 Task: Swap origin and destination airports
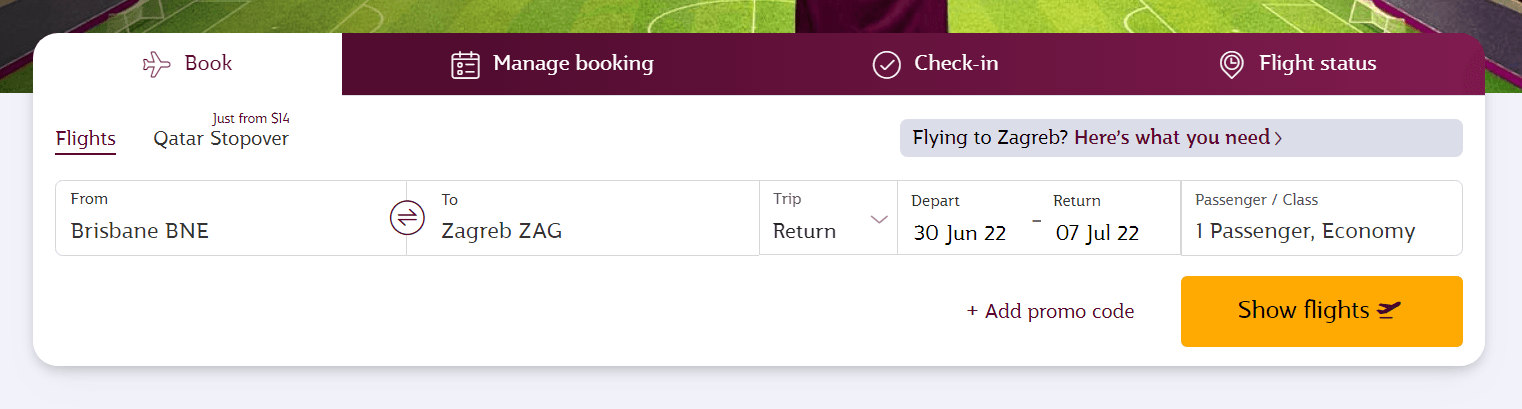407,218
